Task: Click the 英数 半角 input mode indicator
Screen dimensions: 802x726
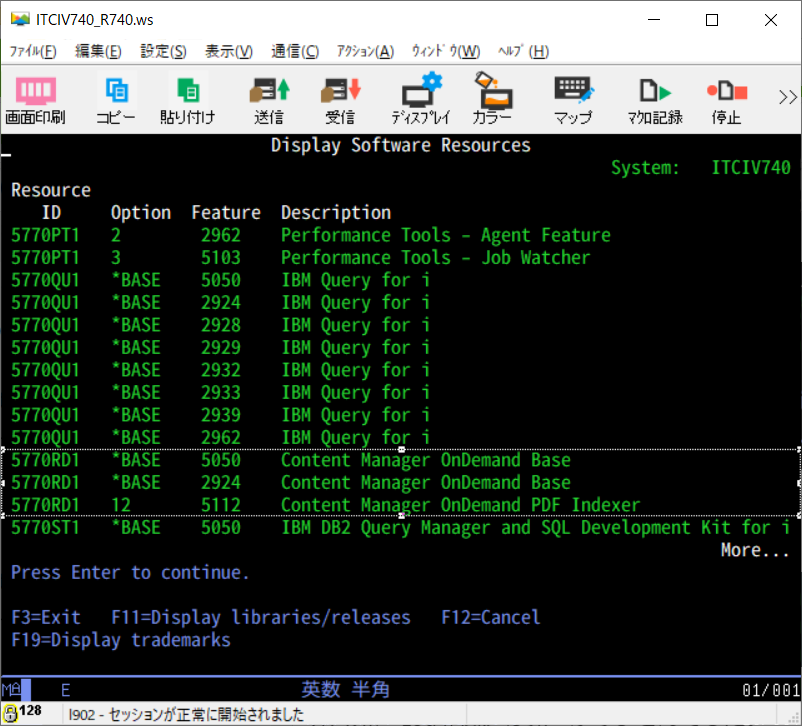Action: [345, 690]
